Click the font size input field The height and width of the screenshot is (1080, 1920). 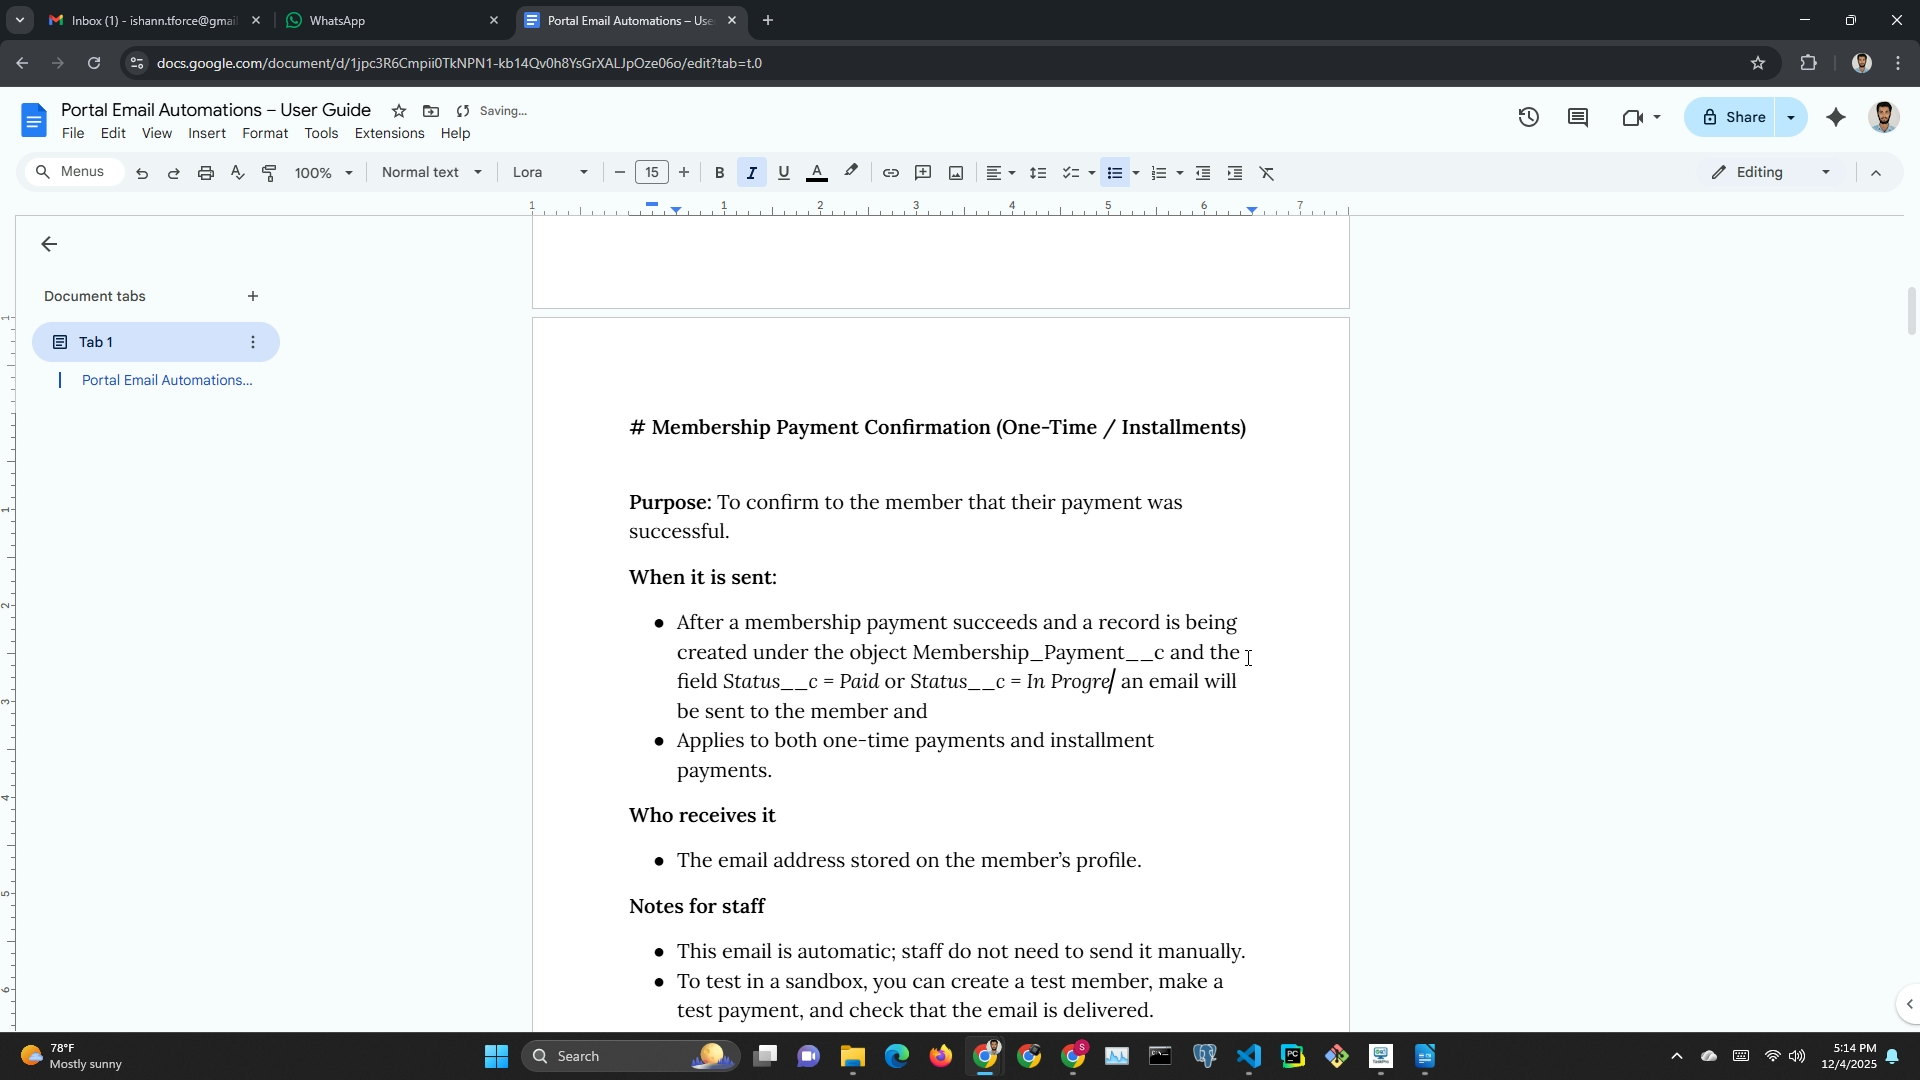coord(651,173)
